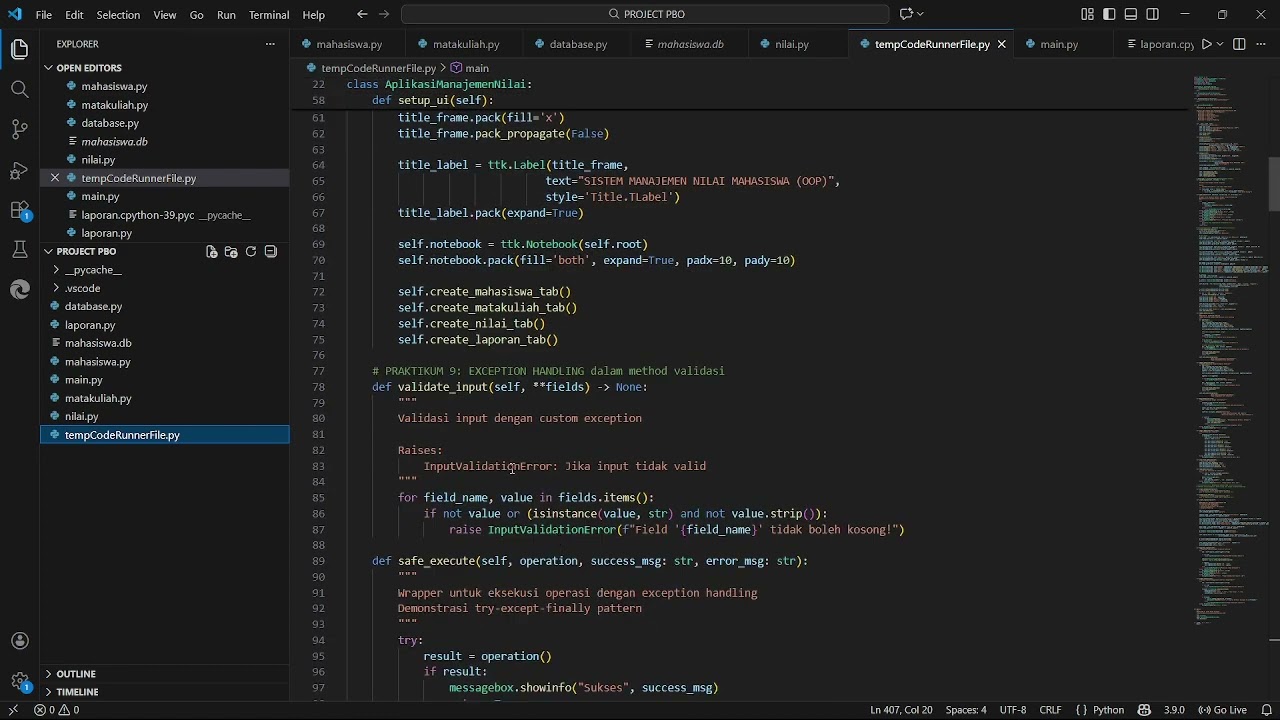This screenshot has height=720, width=1280.
Task: Open the Source Control view
Action: click(19, 129)
